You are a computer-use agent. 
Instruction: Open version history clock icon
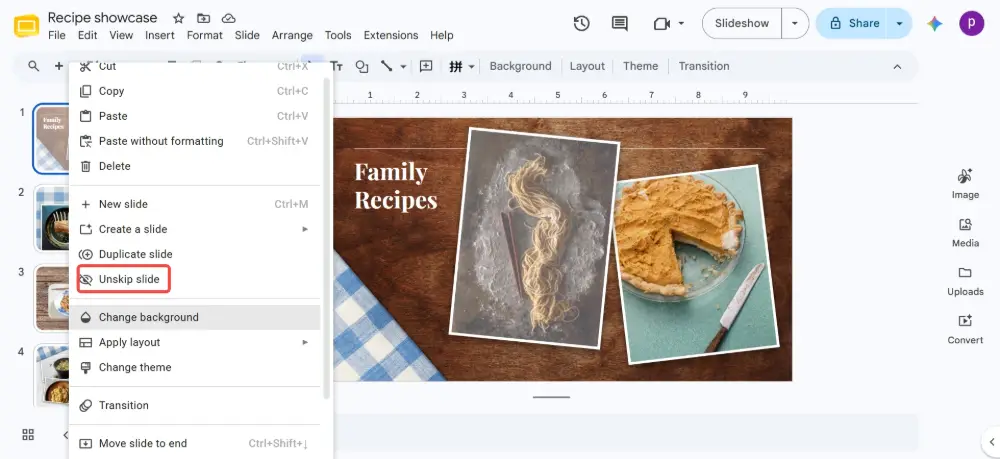coord(581,24)
